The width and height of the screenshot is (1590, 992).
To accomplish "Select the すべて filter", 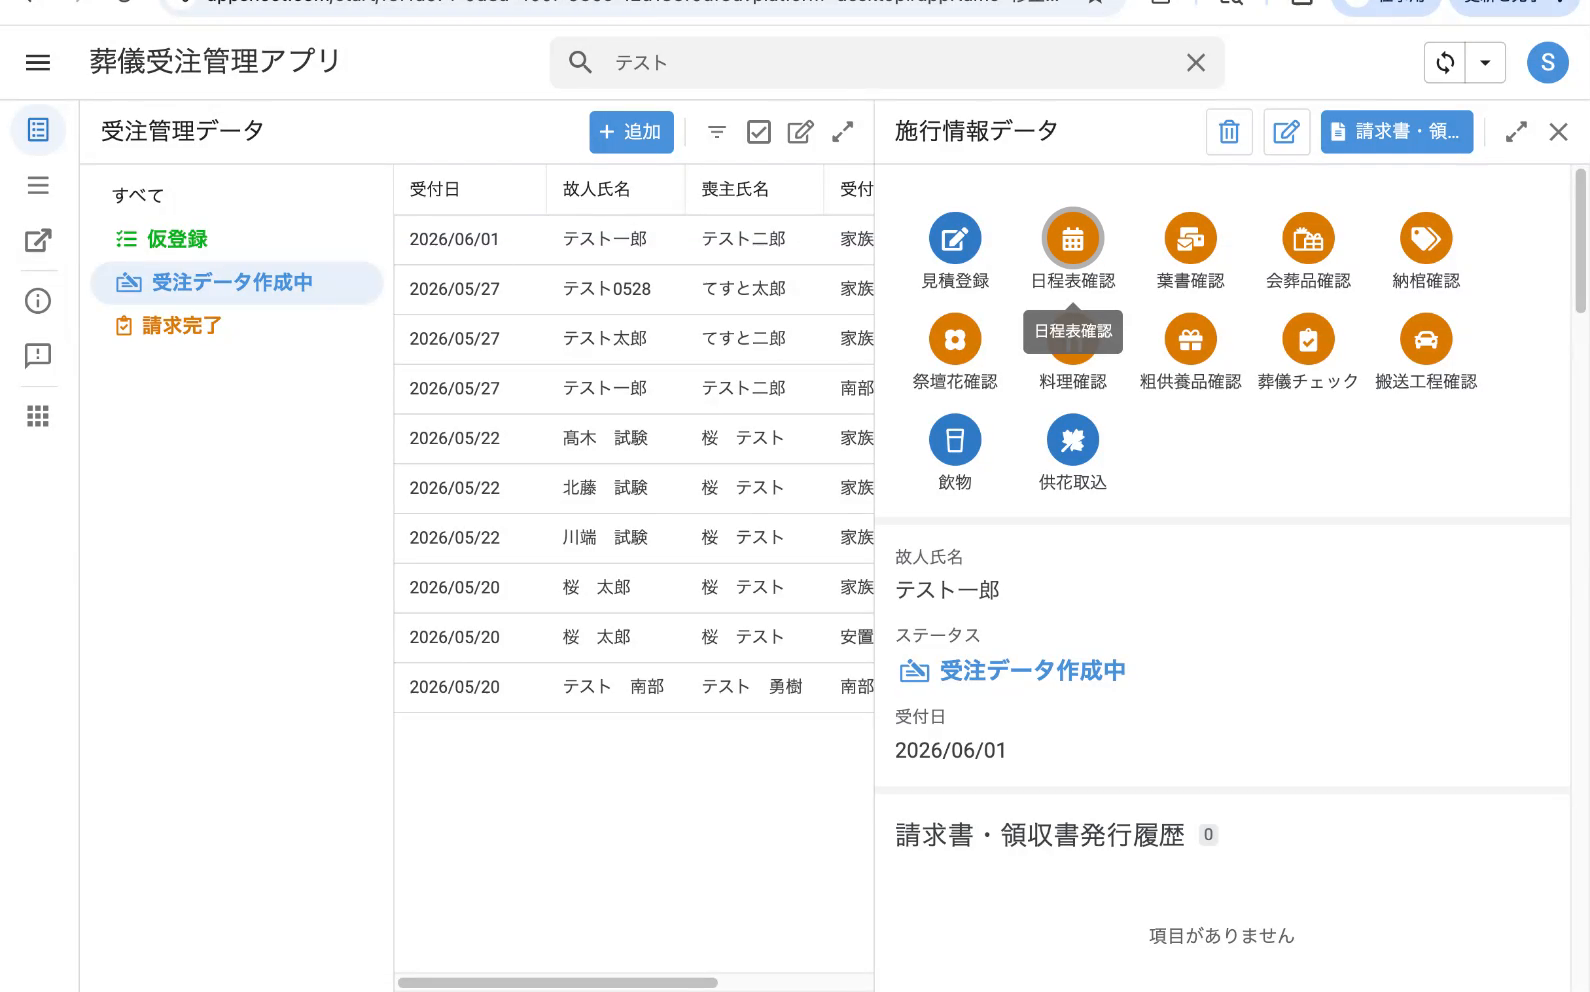I will [x=138, y=196].
